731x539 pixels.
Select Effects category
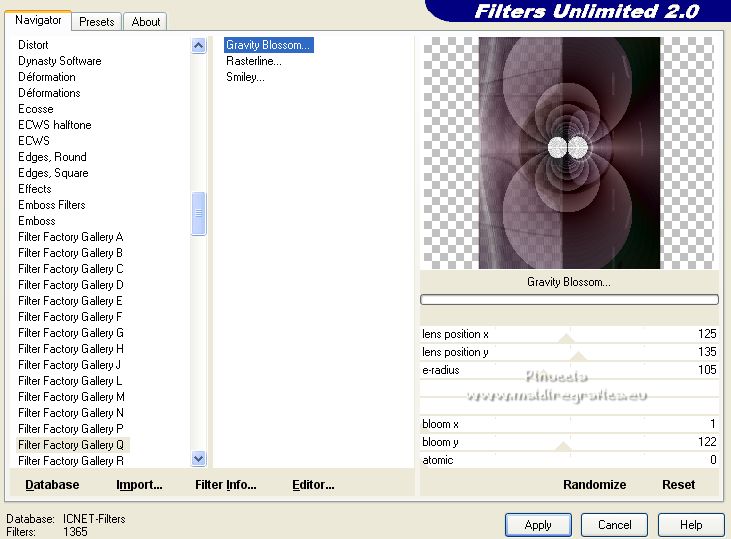click(34, 189)
